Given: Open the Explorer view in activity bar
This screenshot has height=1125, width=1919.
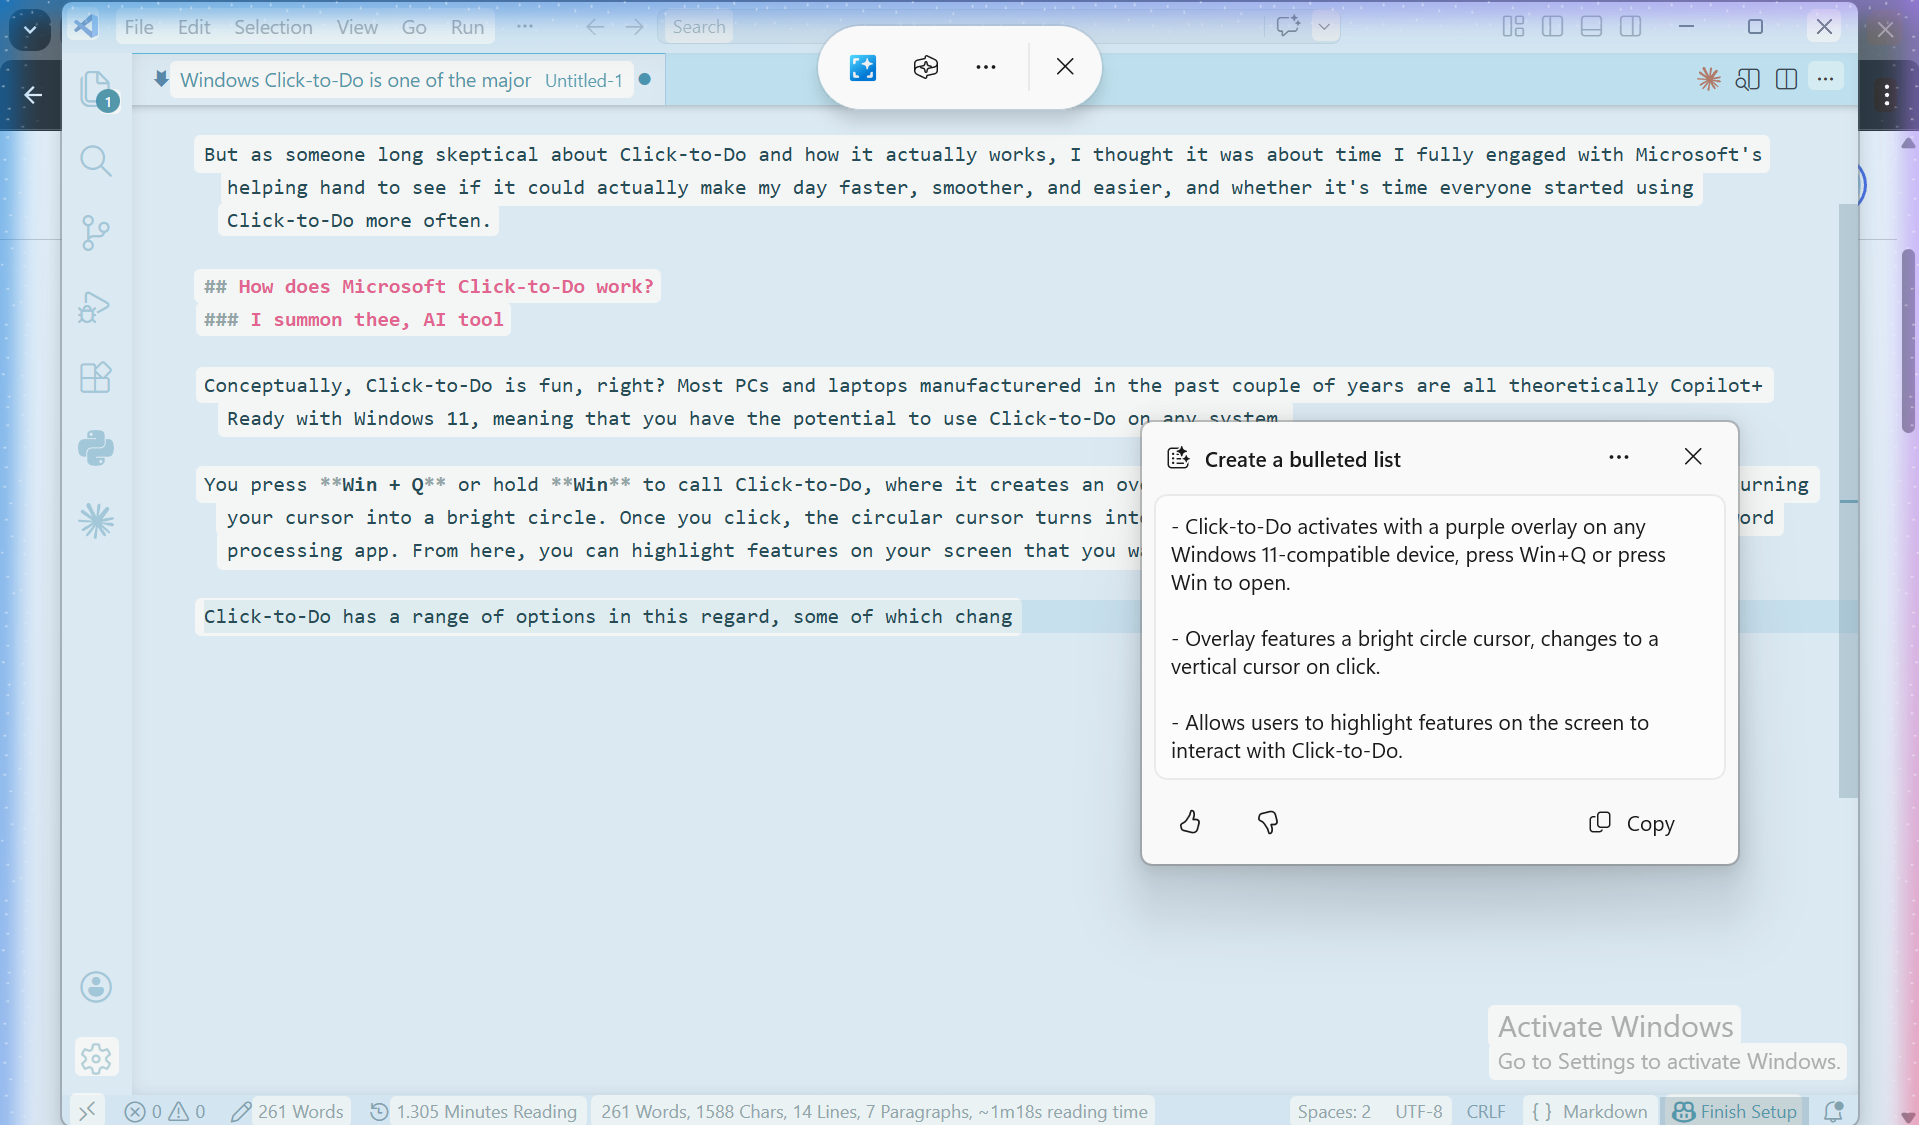Looking at the screenshot, I should click(x=96, y=90).
